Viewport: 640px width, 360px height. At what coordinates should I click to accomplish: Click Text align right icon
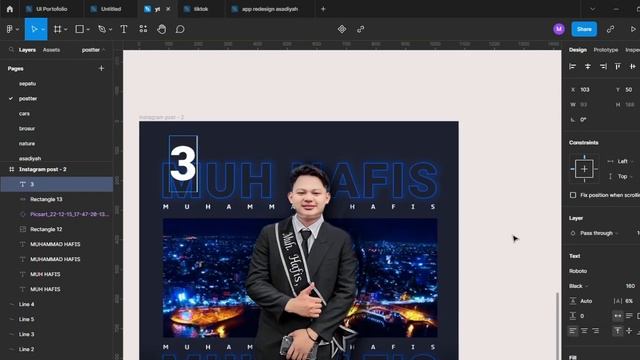(596, 331)
